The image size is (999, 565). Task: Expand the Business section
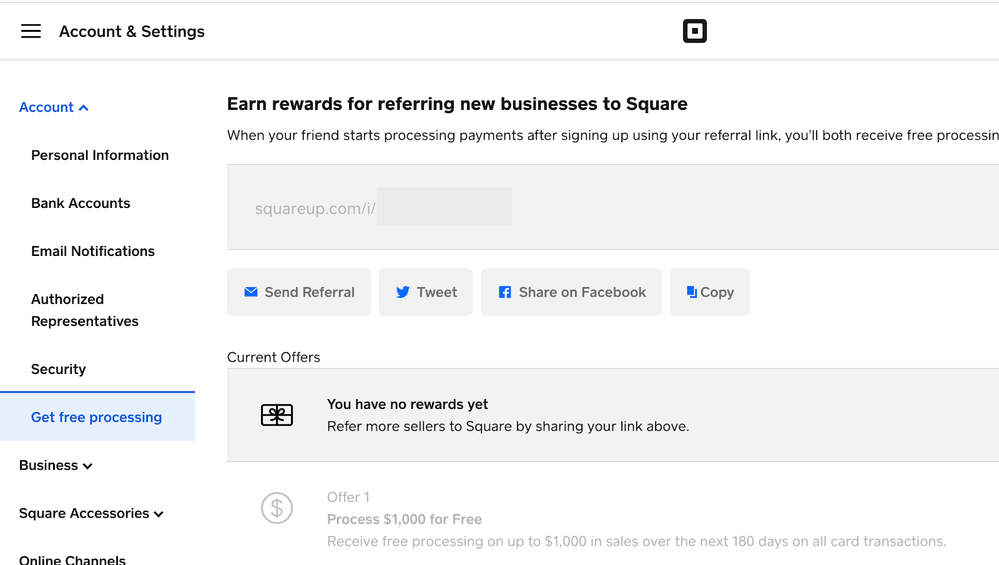[56, 465]
